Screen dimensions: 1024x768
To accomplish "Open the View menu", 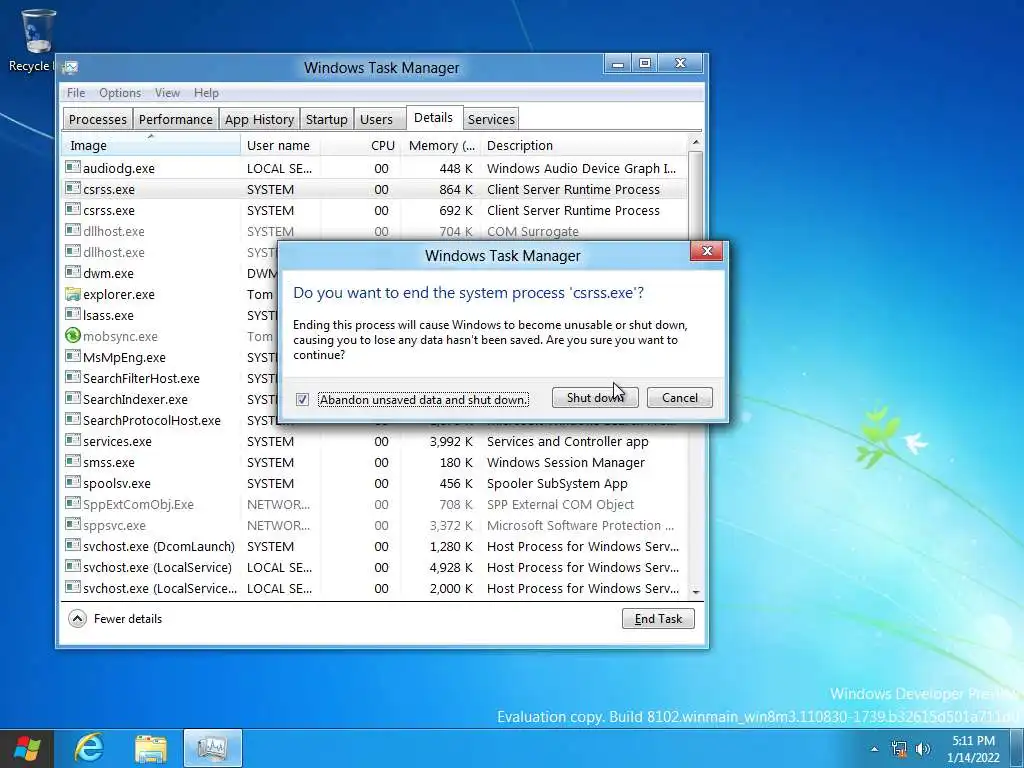I will point(167,93).
